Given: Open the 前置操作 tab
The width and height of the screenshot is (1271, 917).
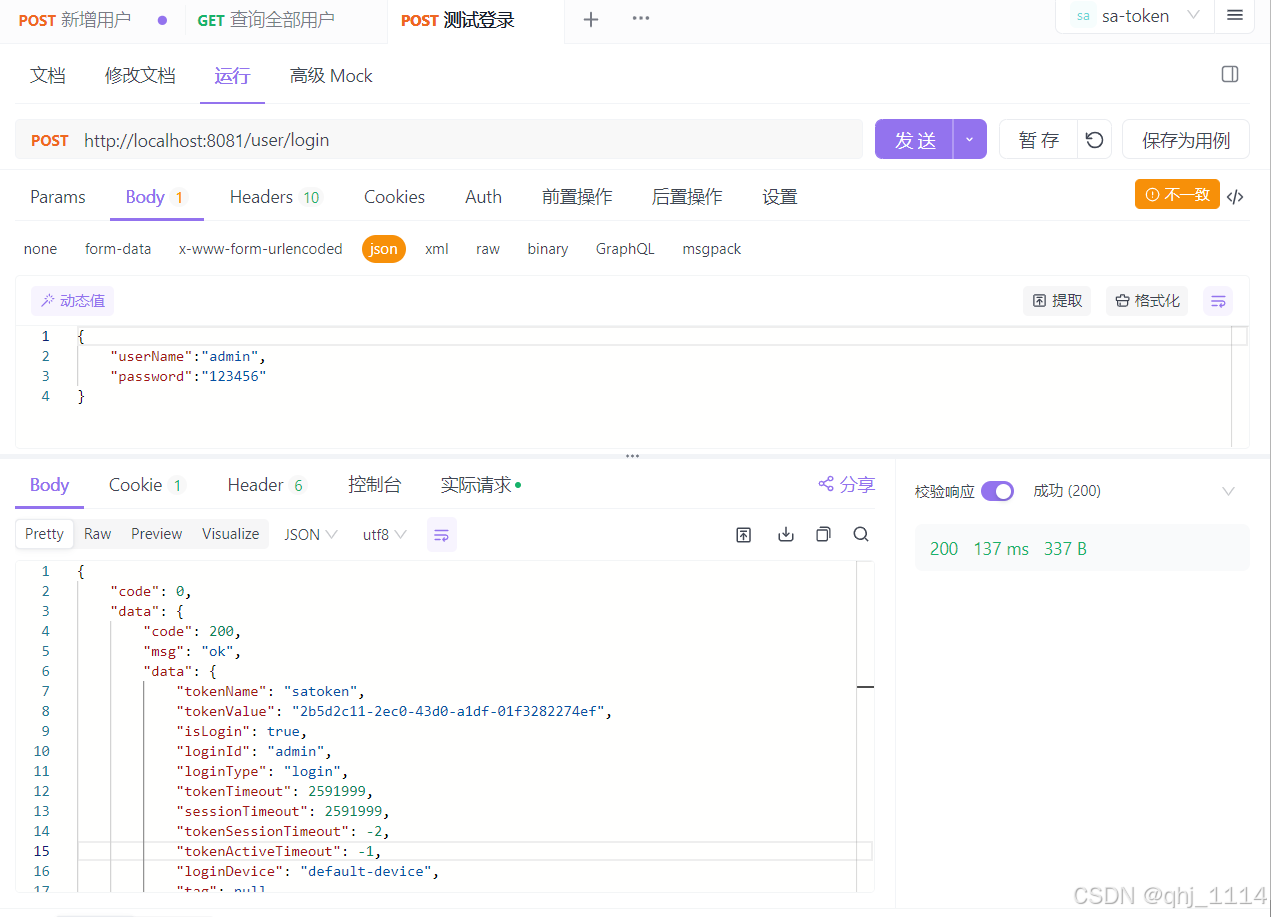Looking at the screenshot, I should click(577, 197).
